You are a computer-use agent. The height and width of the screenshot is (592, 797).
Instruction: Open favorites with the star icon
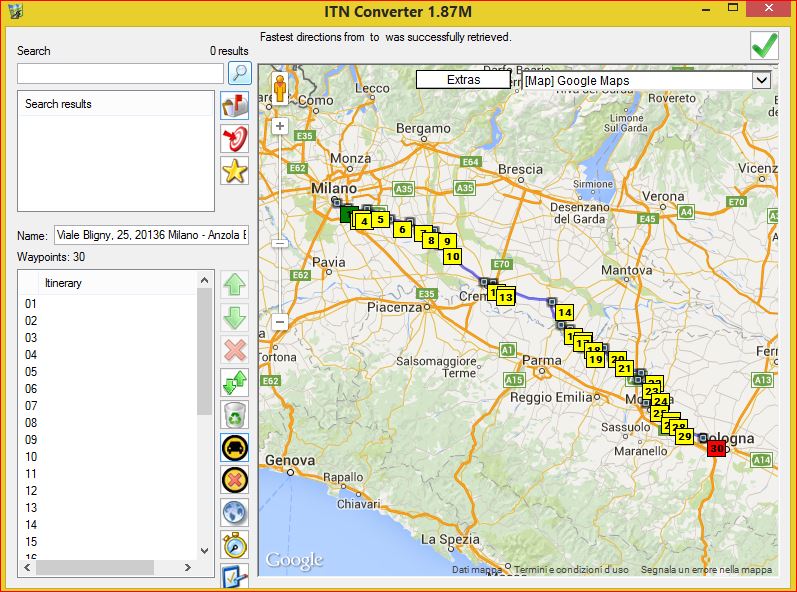click(234, 171)
